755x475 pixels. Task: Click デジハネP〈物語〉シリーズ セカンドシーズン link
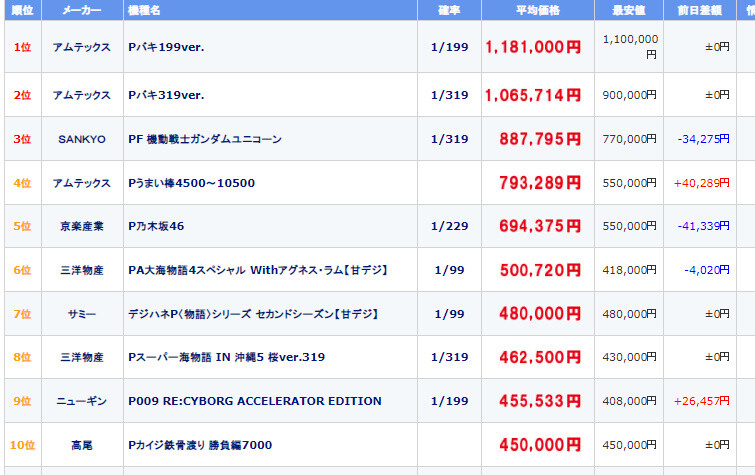pos(253,314)
